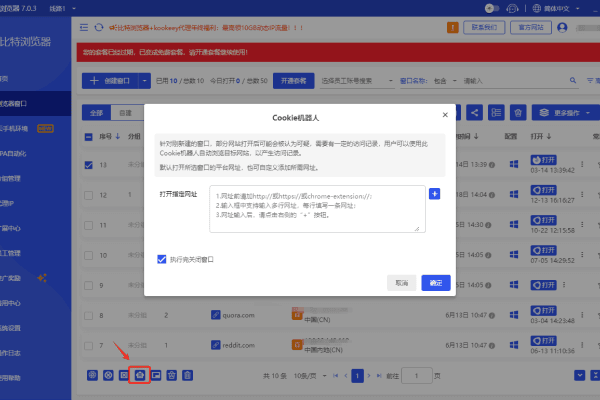Click the 创建窗口 button

pos(110,81)
